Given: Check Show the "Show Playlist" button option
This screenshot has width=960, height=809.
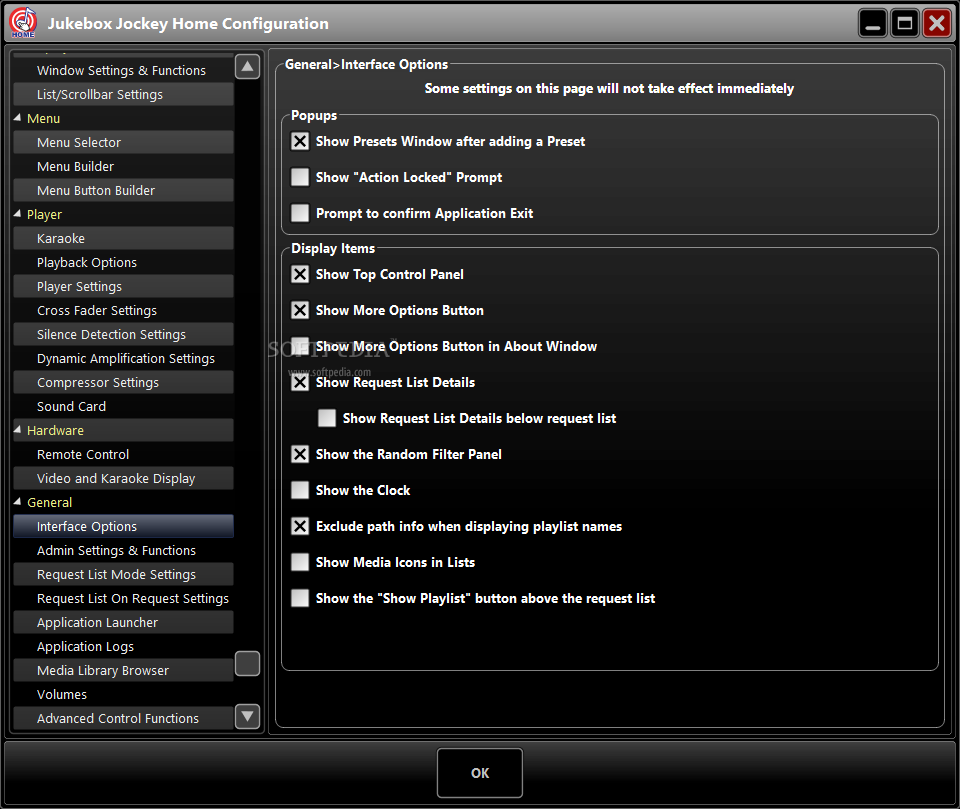Looking at the screenshot, I should 300,598.
